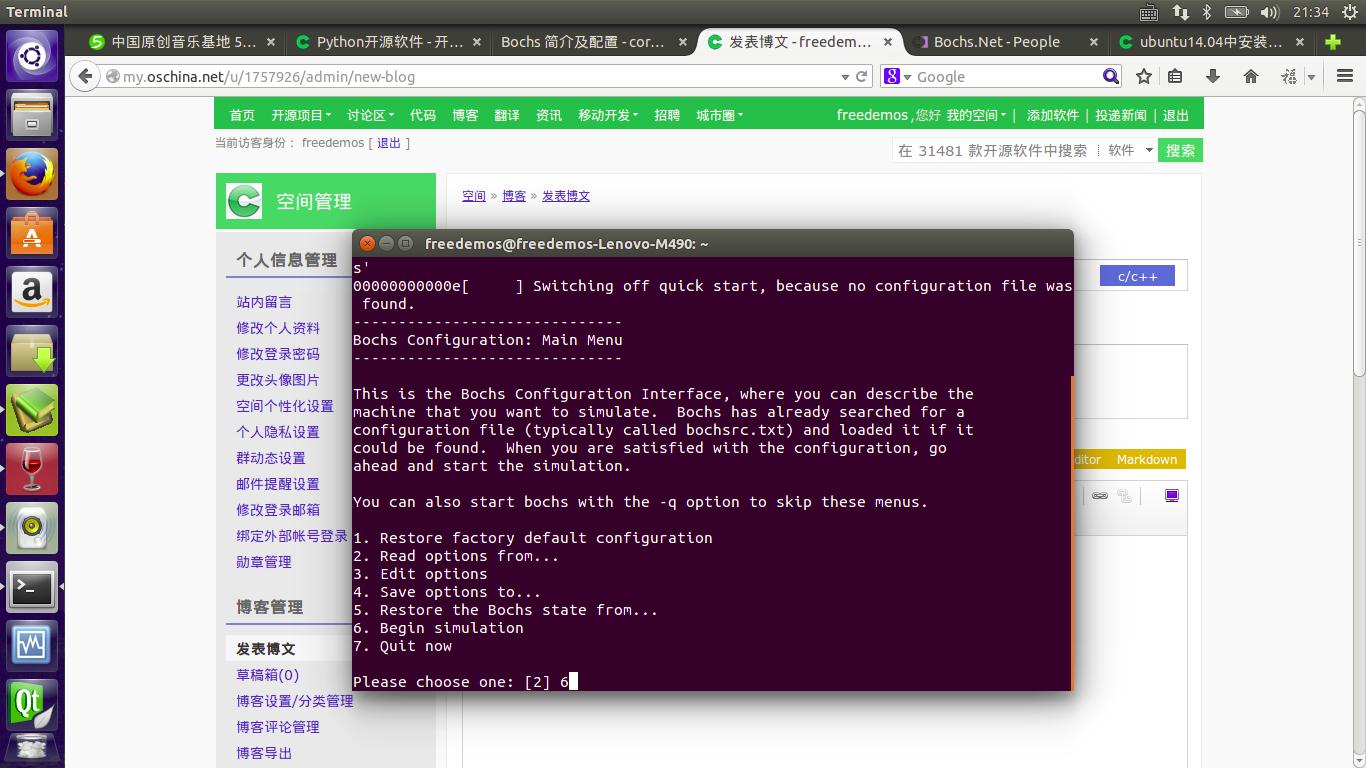Go to Firefox home page icon
Image resolution: width=1366 pixels, height=768 pixels.
(1250, 76)
